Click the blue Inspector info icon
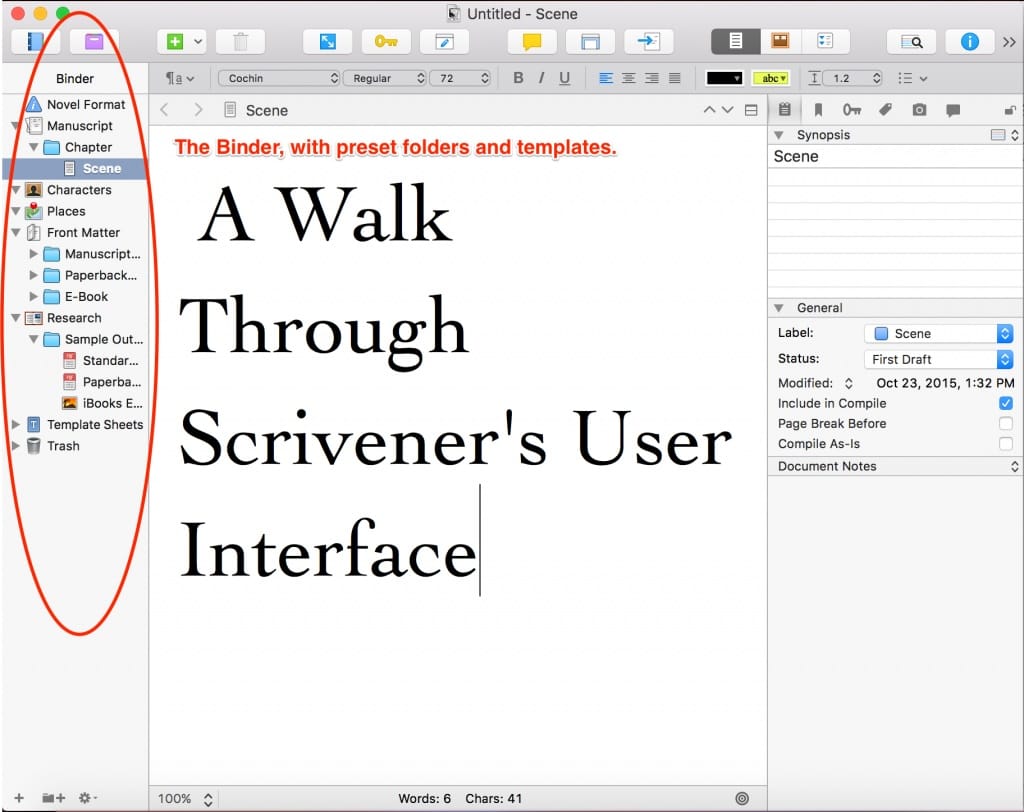The image size is (1024, 812). pyautogui.click(x=971, y=41)
